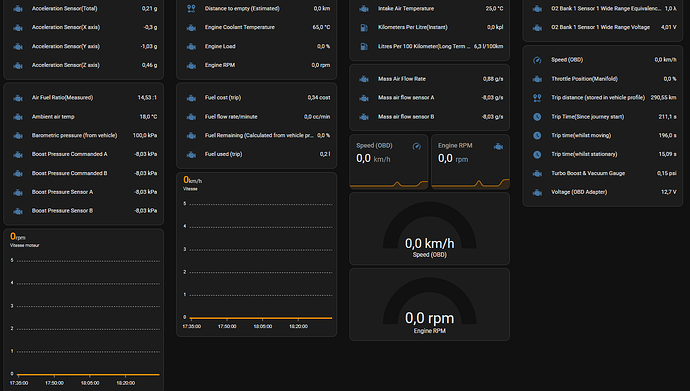Select the Turbo Boost & Vacuum Gauge row
690x391 pixels.
(x=602, y=173)
